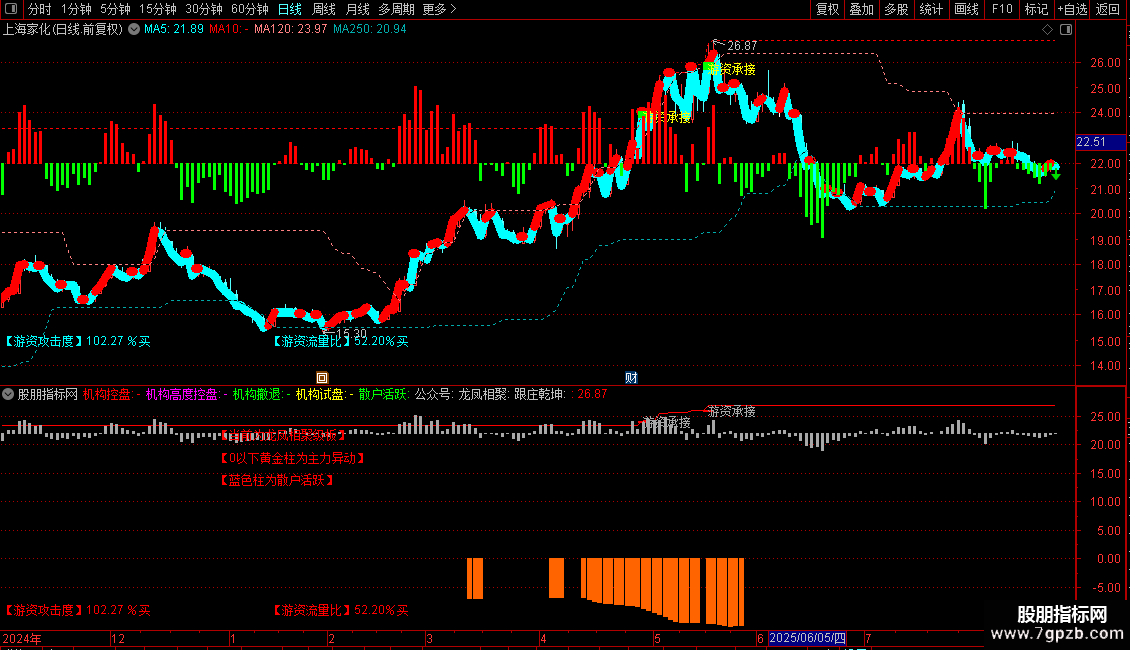Select the 1分钟 period tab

coord(76,9)
